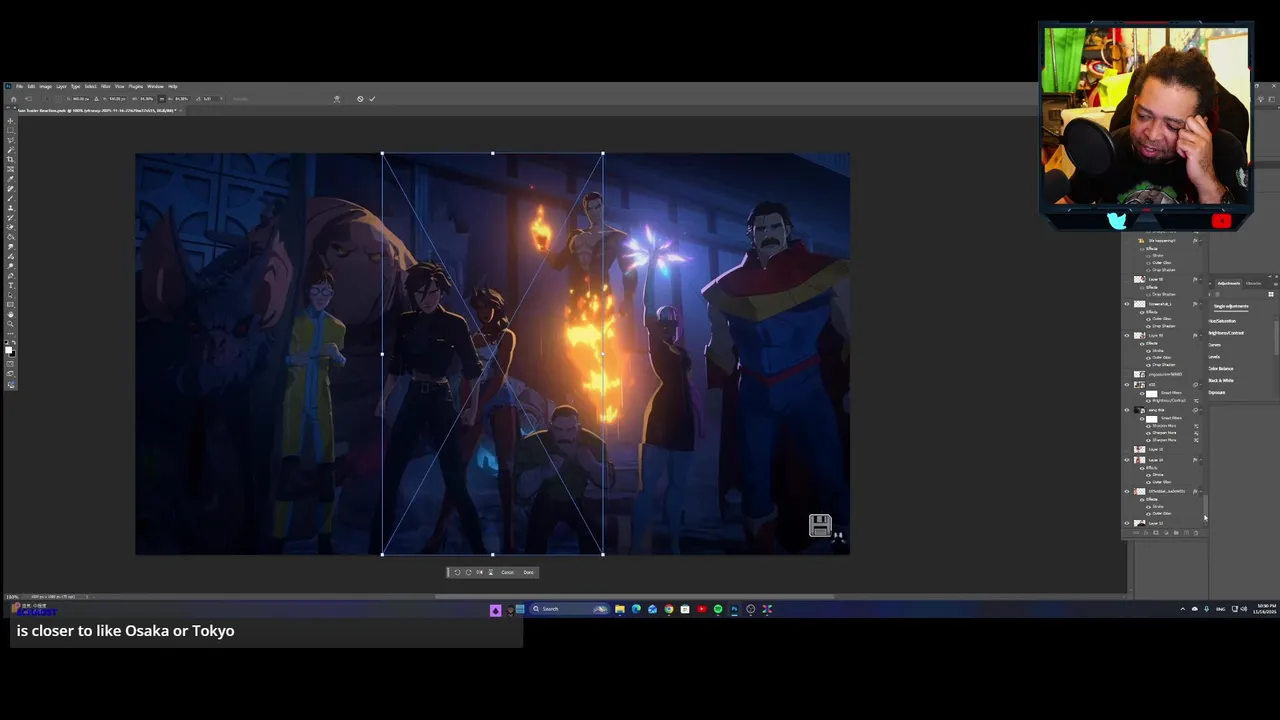Viewport: 1280px width, 720px height.
Task: Click the taskbar Search box
Action: [x=570, y=609]
